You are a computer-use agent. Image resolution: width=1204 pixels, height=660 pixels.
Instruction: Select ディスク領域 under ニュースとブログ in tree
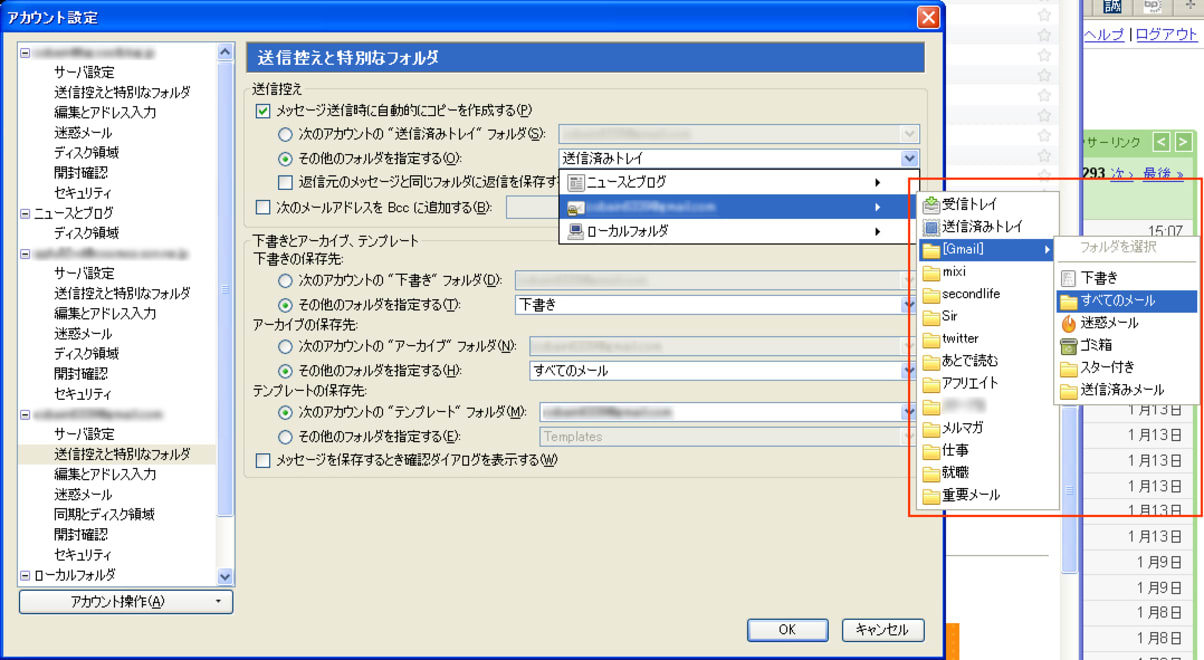[x=86, y=233]
